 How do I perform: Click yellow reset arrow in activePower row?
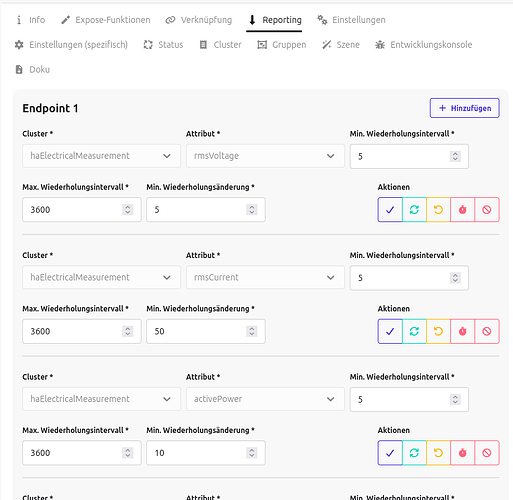click(x=438, y=453)
